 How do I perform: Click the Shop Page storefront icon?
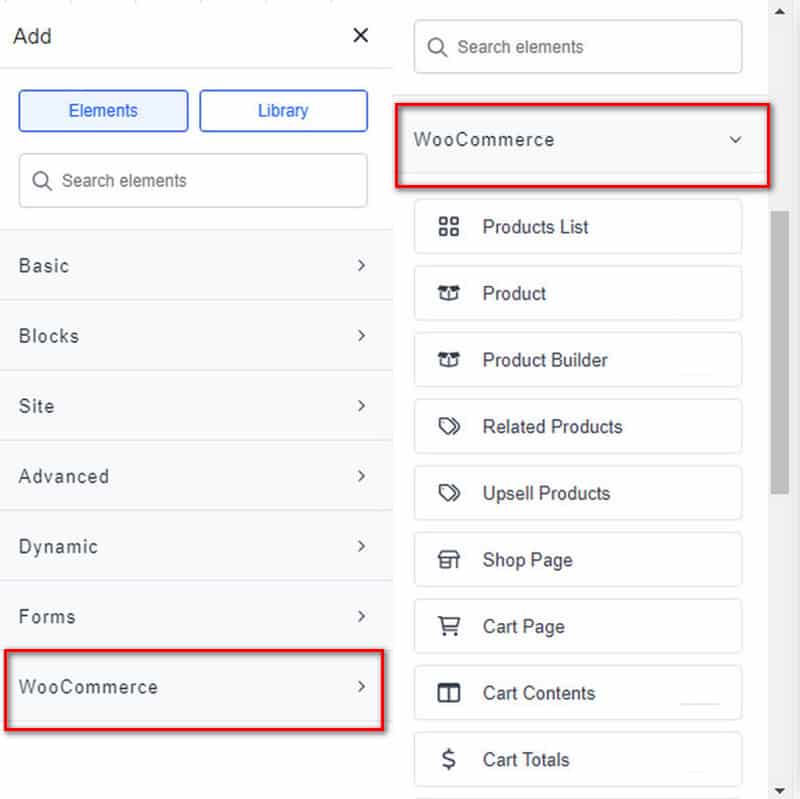[449, 560]
